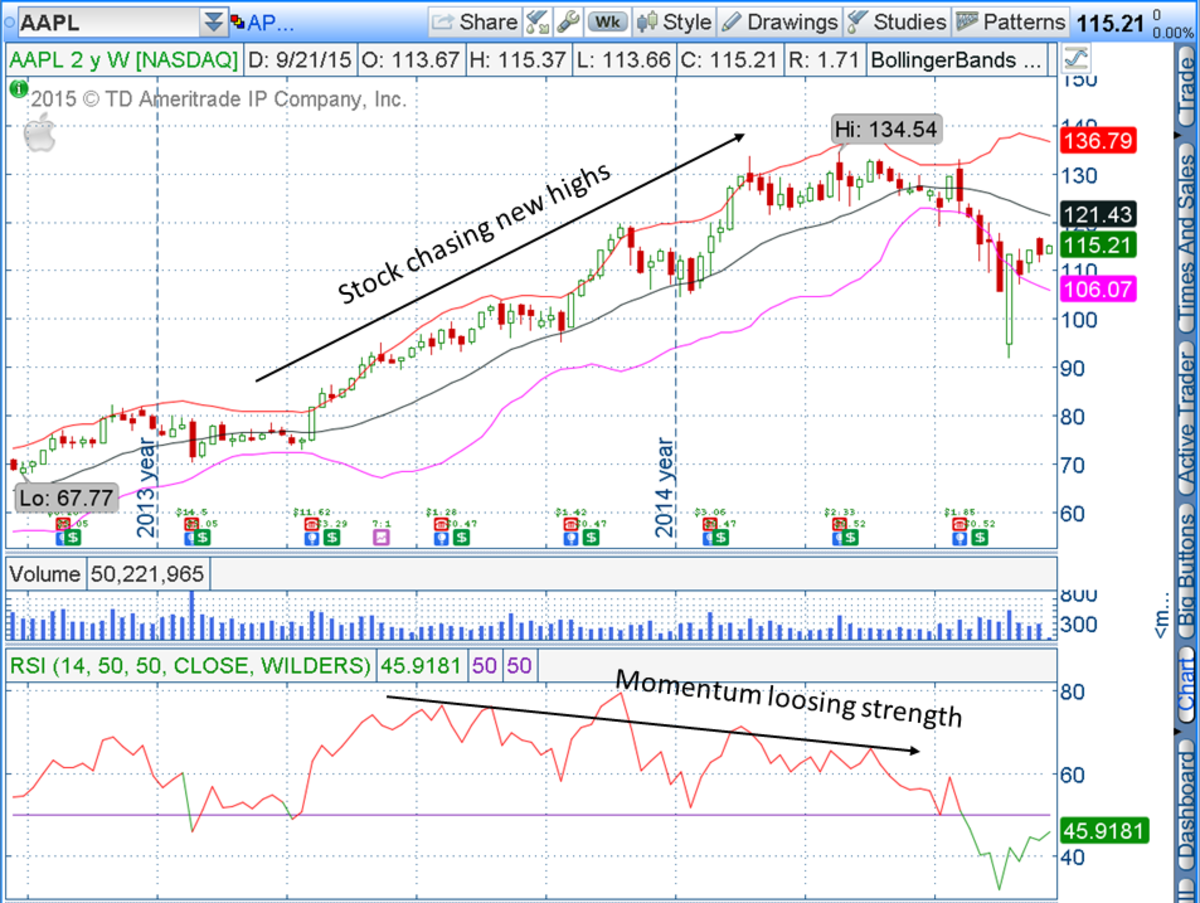1200x903 pixels.
Task: Toggle the Wk weekly aggregation button
Action: coord(606,21)
